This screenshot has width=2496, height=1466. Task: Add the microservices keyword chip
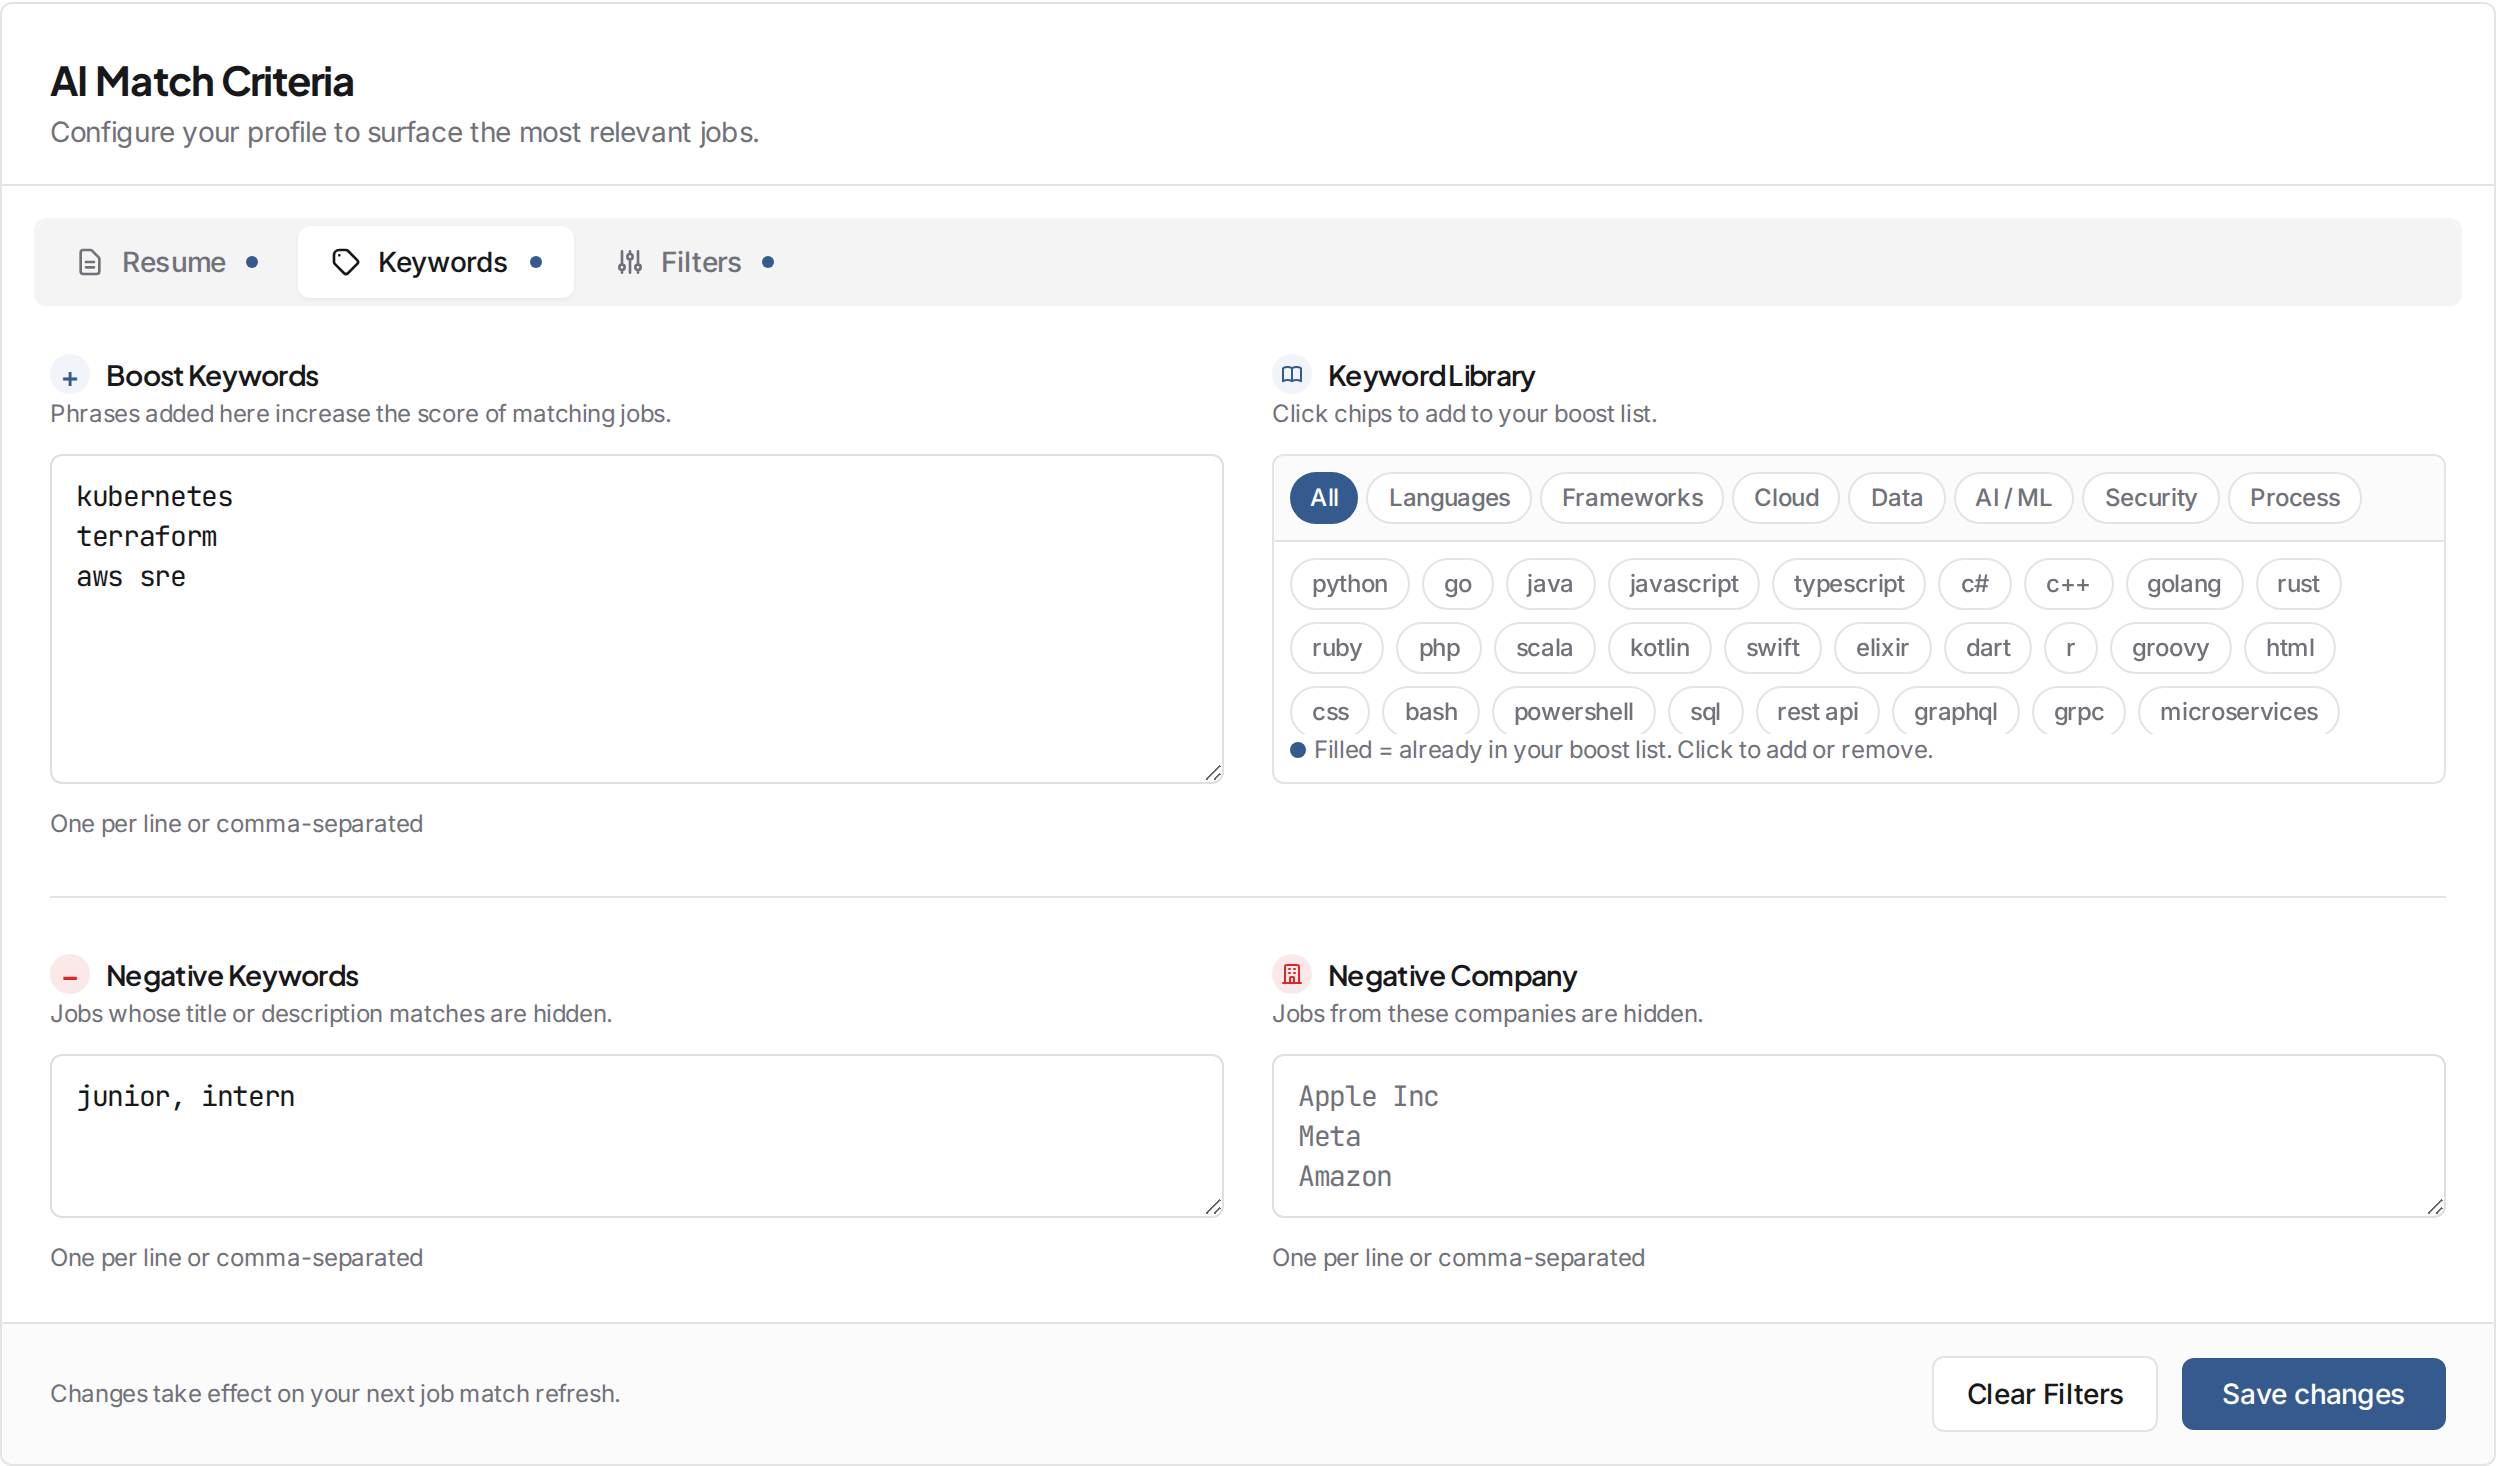[2238, 711]
